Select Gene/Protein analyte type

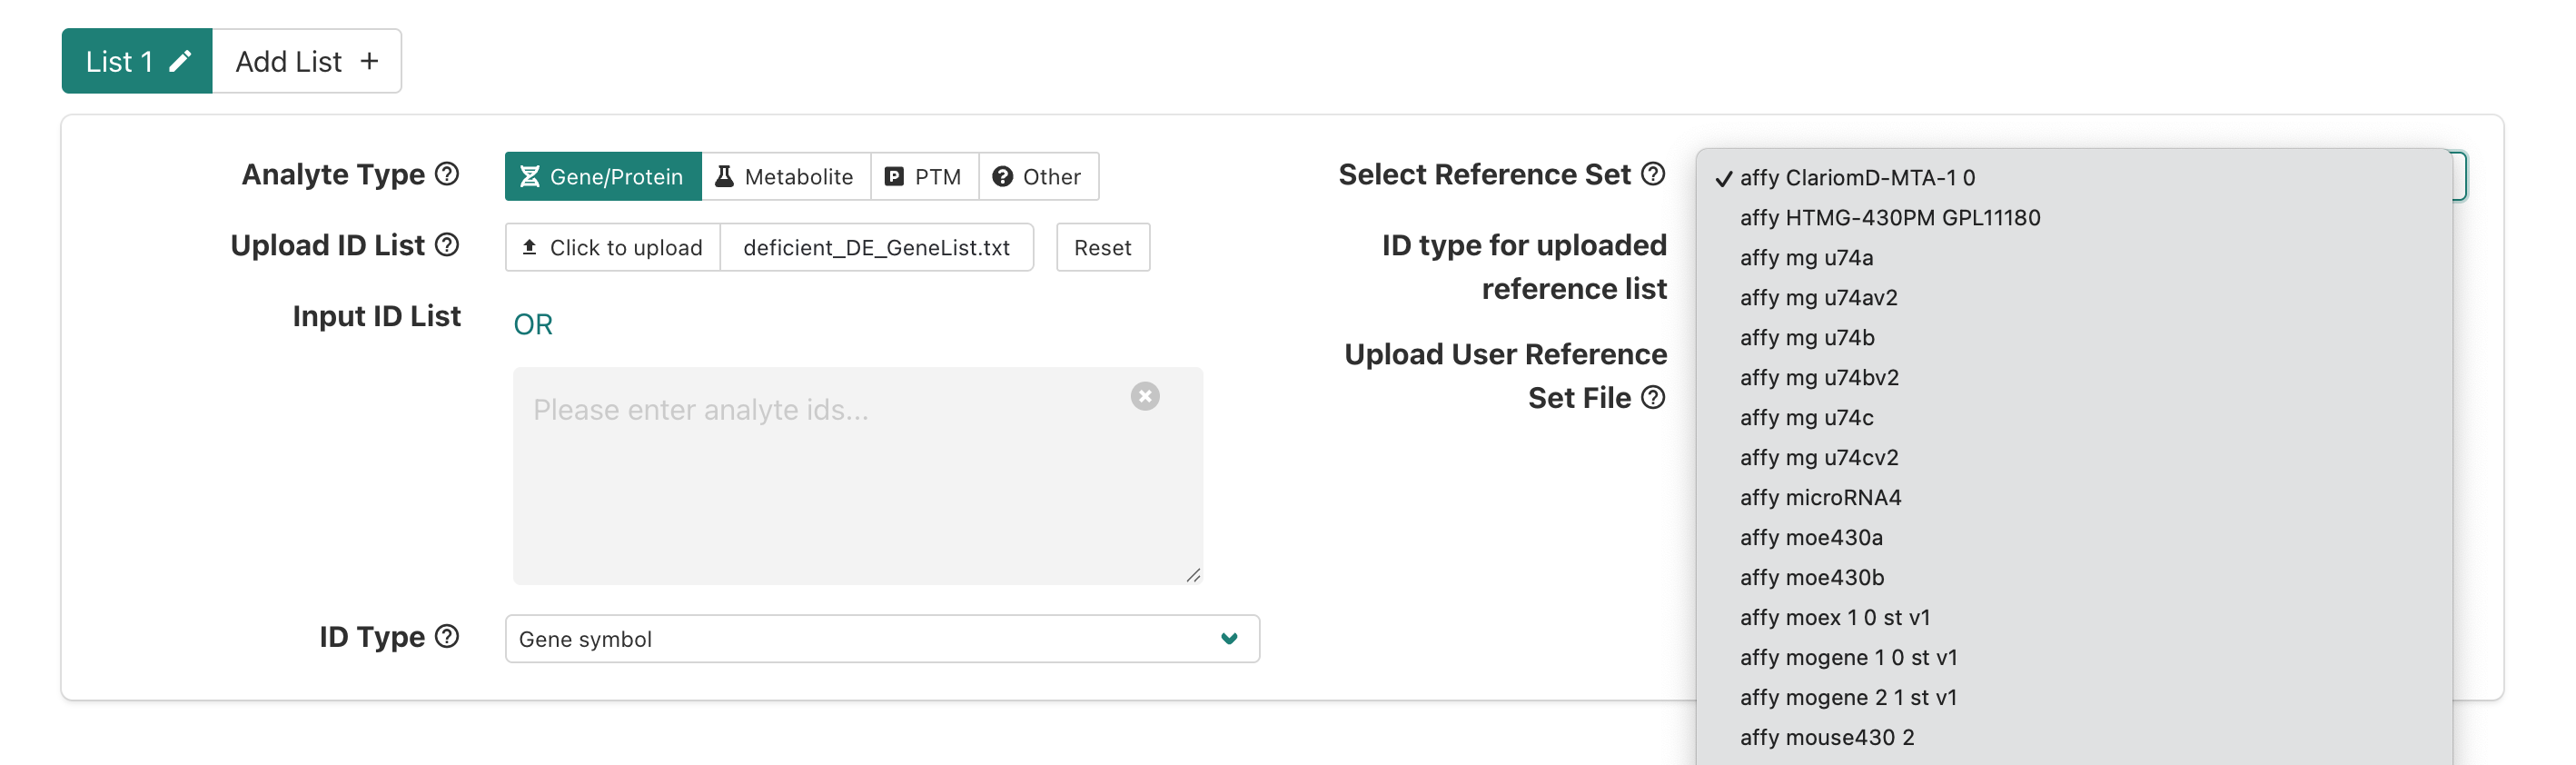(603, 177)
